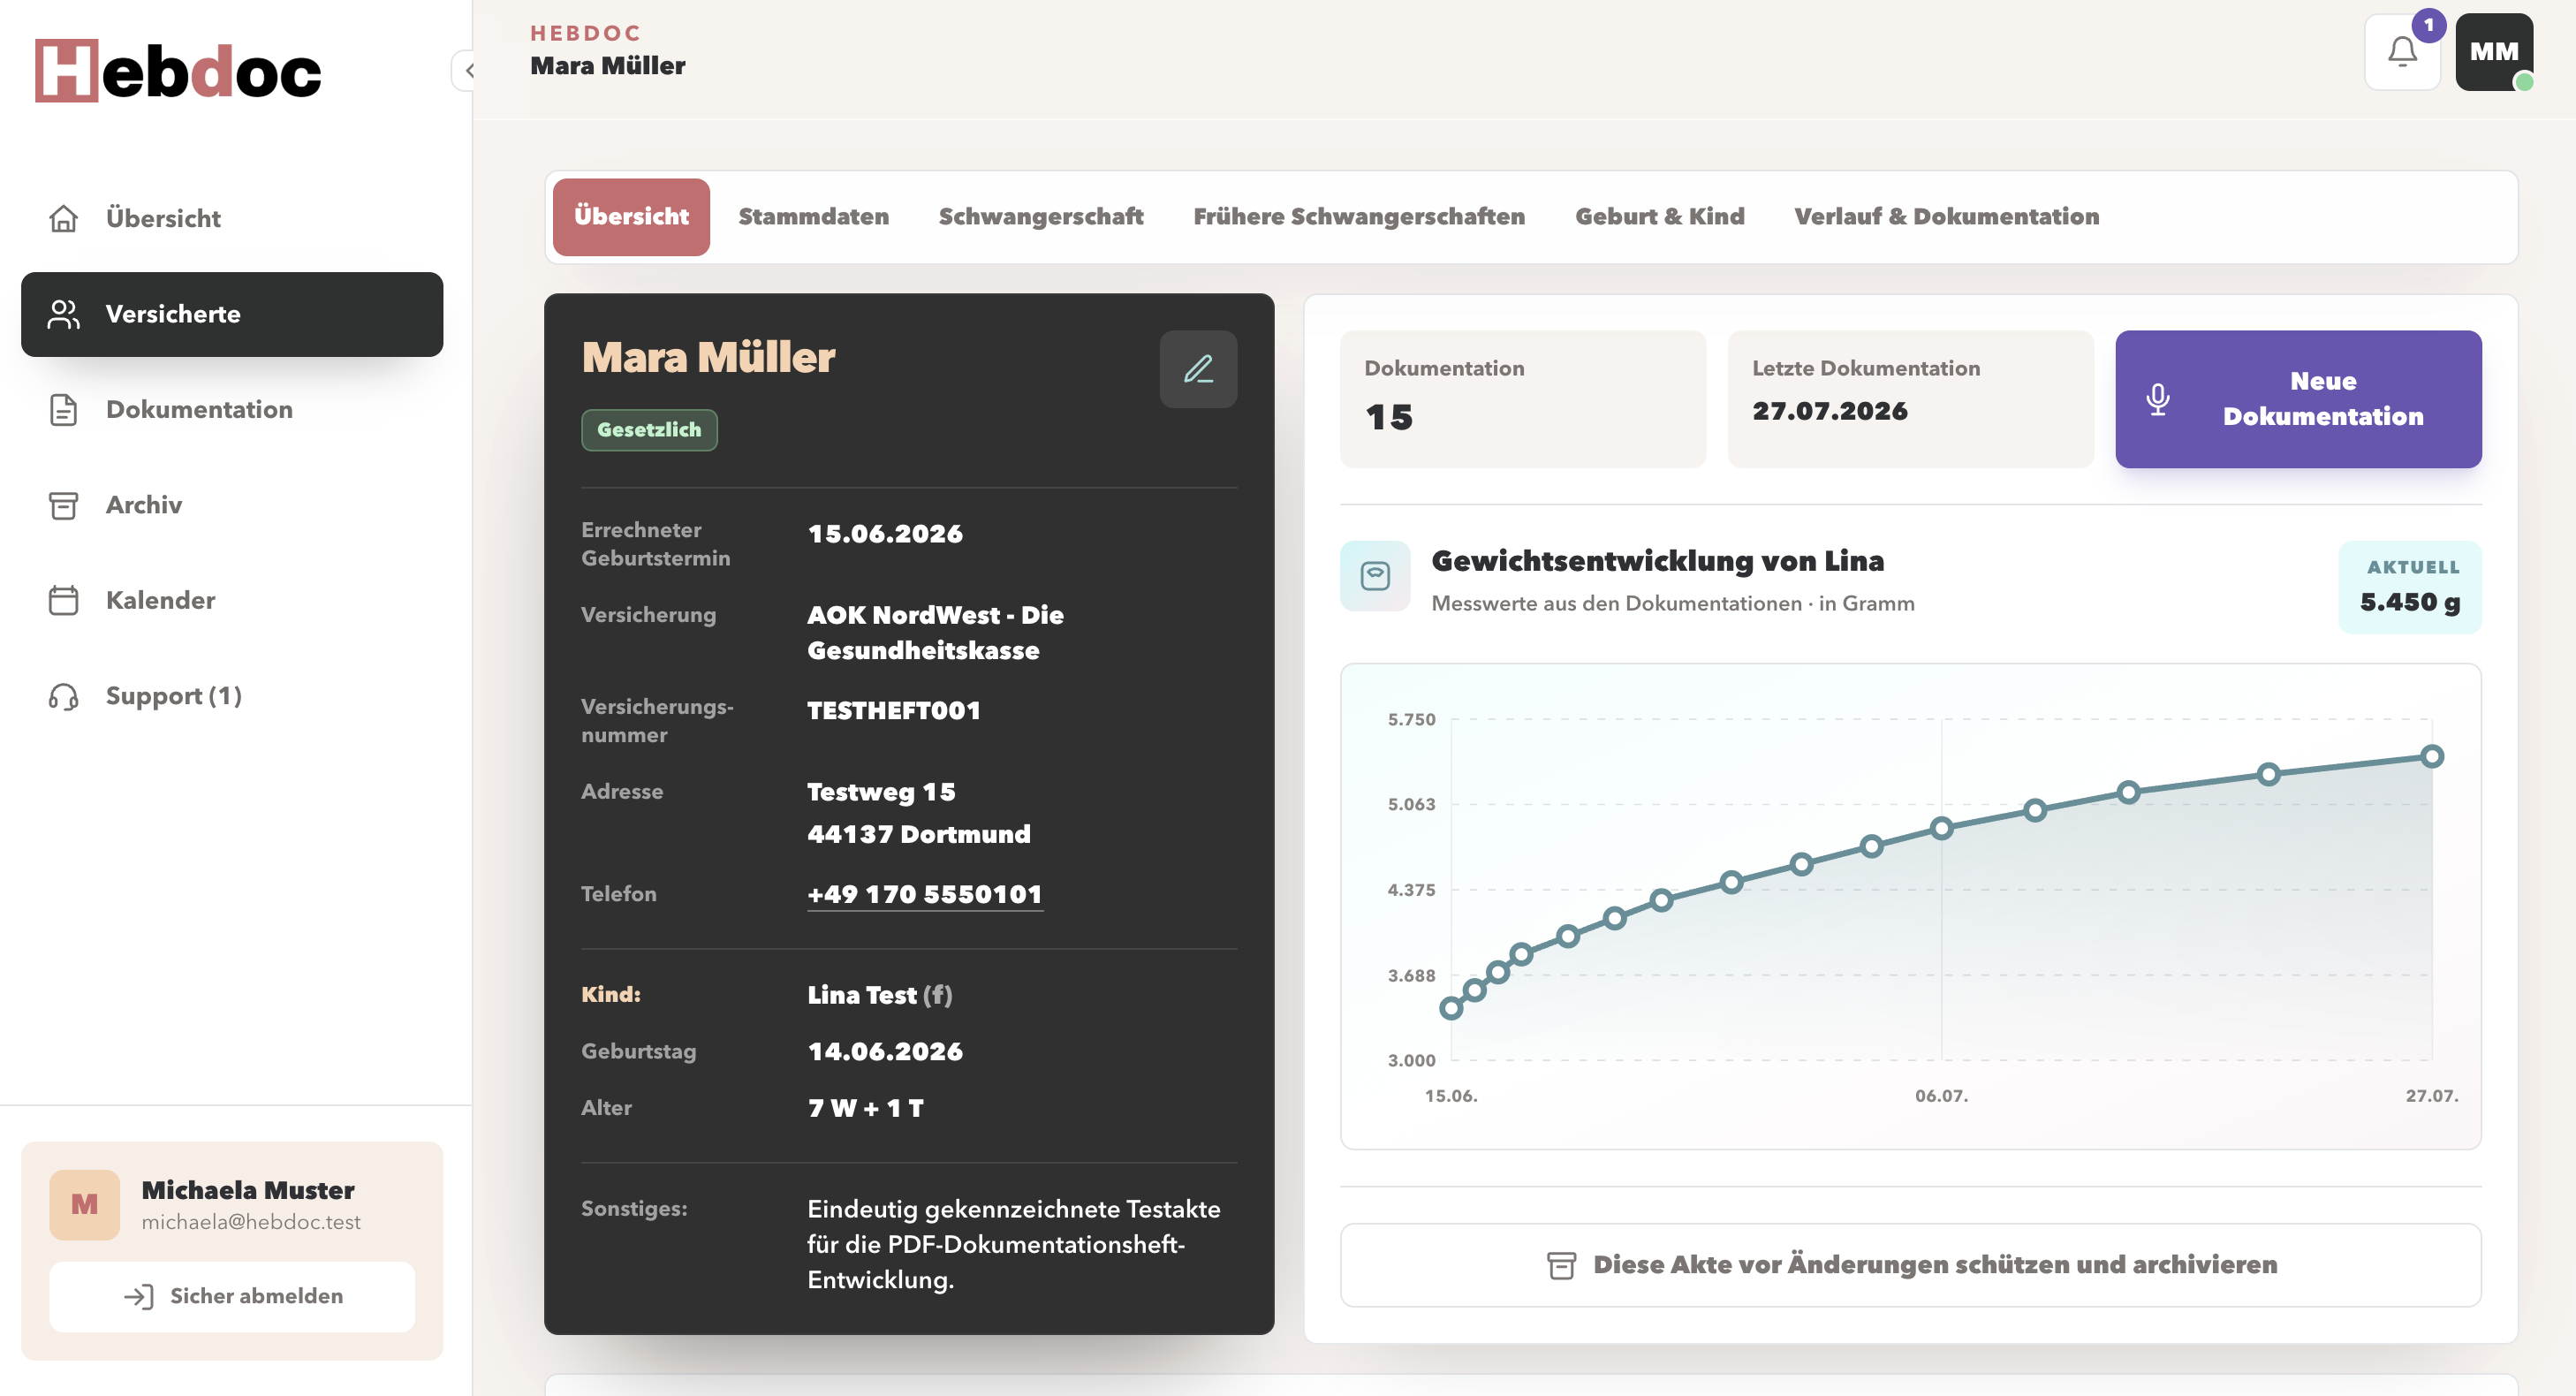Go to the Archiv section

232,505
